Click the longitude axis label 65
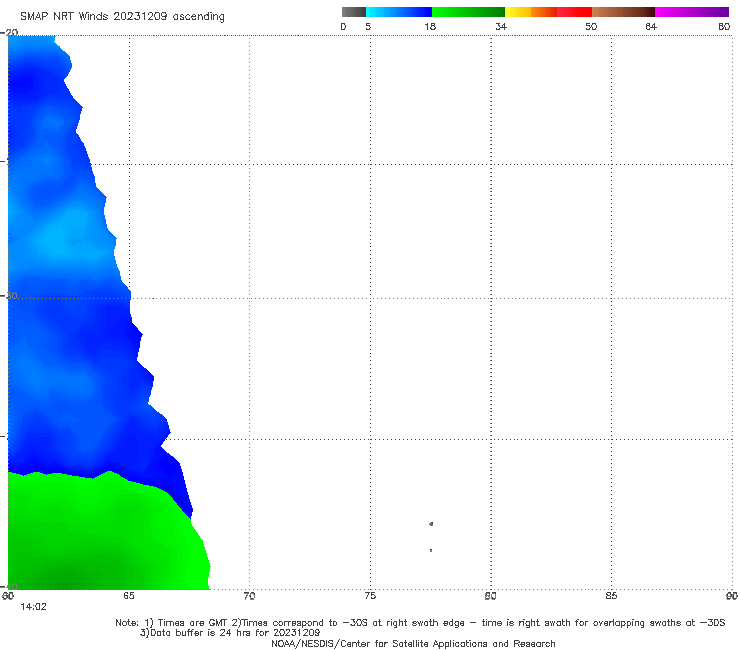Image resolution: width=740 pixels, height=650 pixels. tap(128, 596)
